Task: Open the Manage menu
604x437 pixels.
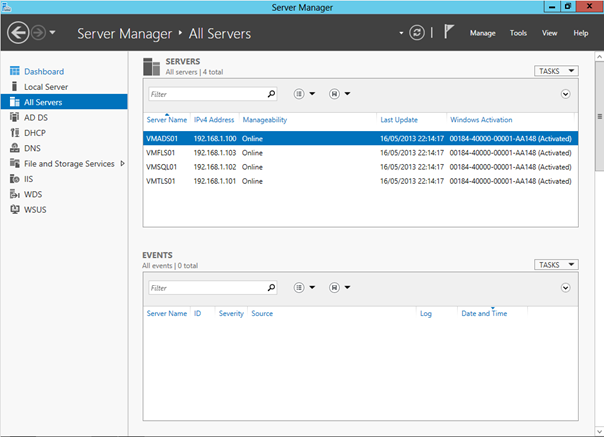Action: point(482,33)
